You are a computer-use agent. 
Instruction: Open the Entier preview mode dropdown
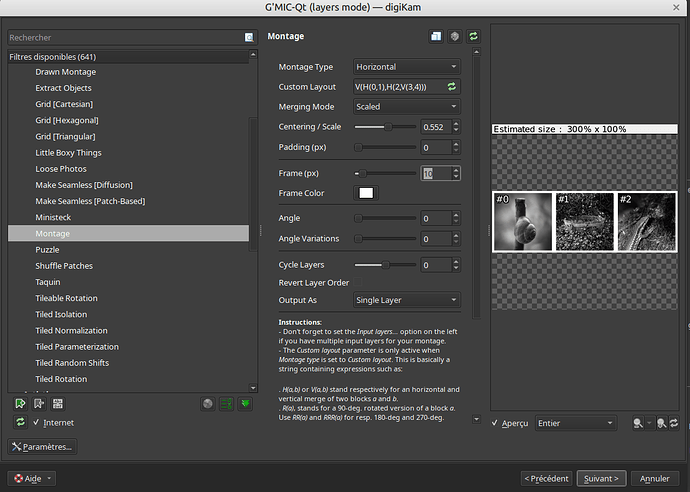coord(576,423)
